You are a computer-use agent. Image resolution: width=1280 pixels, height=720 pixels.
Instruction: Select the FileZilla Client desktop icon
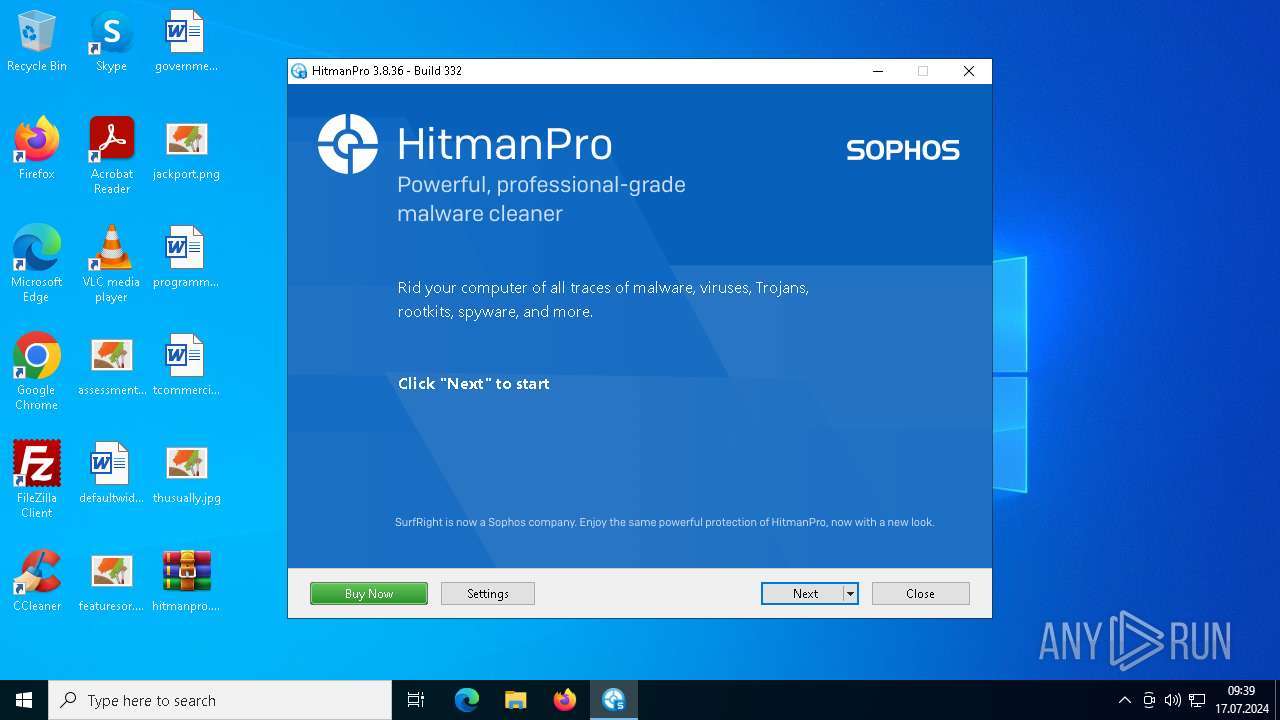[x=37, y=480]
